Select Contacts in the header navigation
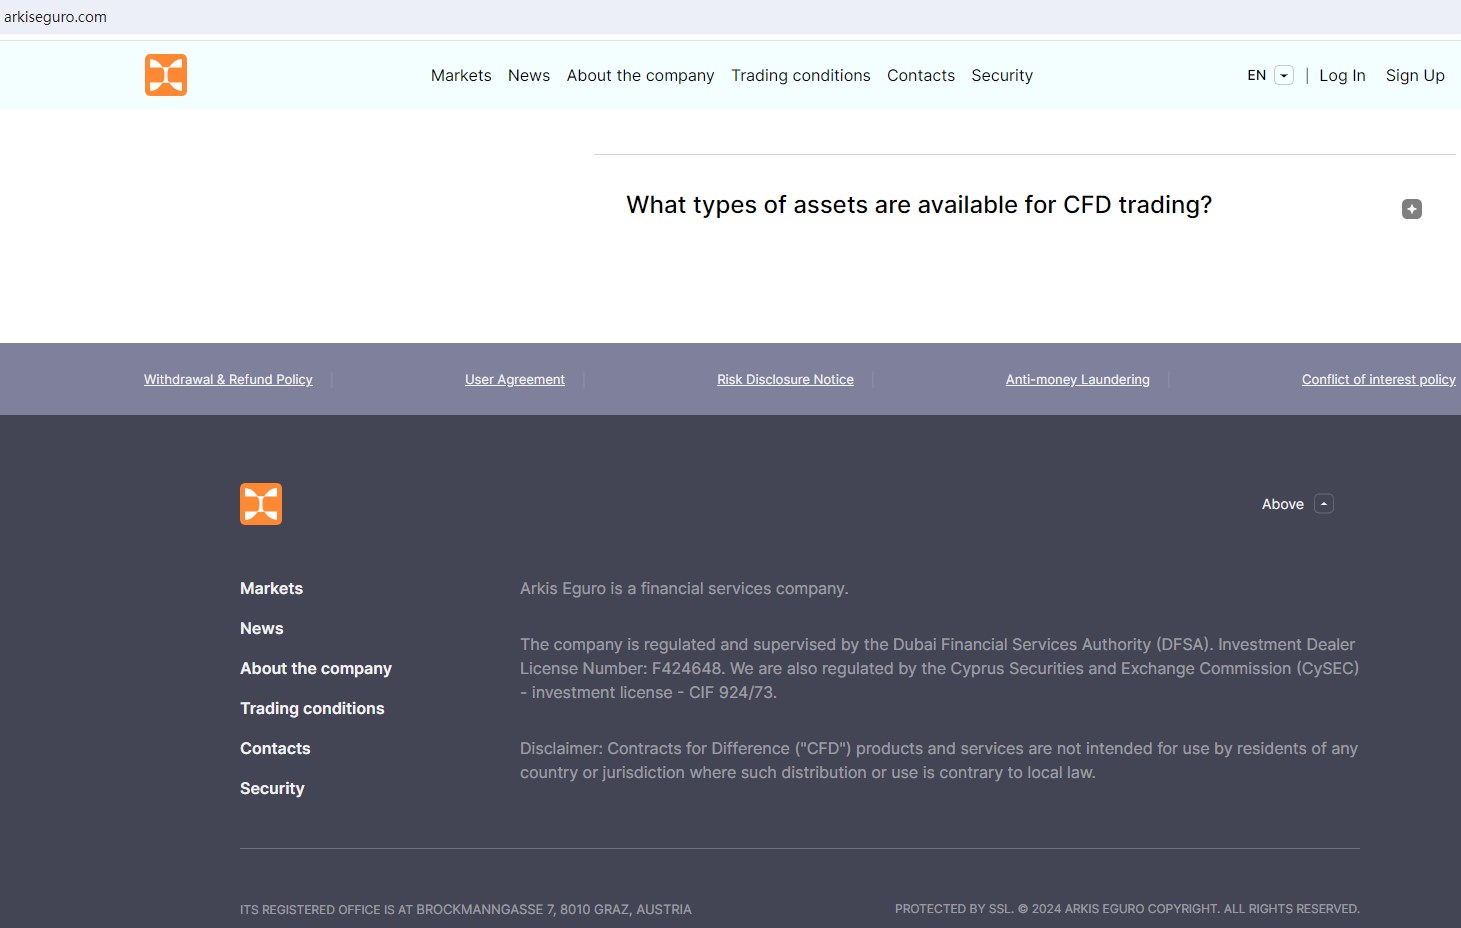Viewport: 1461px width, 928px height. pyautogui.click(x=920, y=76)
